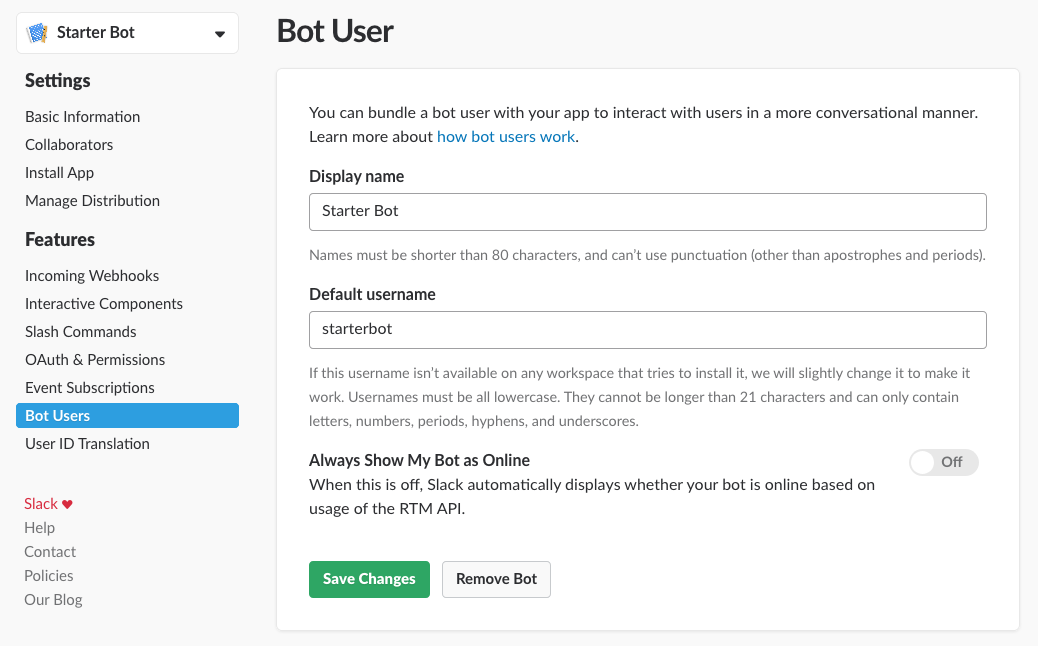The width and height of the screenshot is (1038, 646).
Task: Toggle Always Show My Bot as Online
Action: click(x=943, y=462)
